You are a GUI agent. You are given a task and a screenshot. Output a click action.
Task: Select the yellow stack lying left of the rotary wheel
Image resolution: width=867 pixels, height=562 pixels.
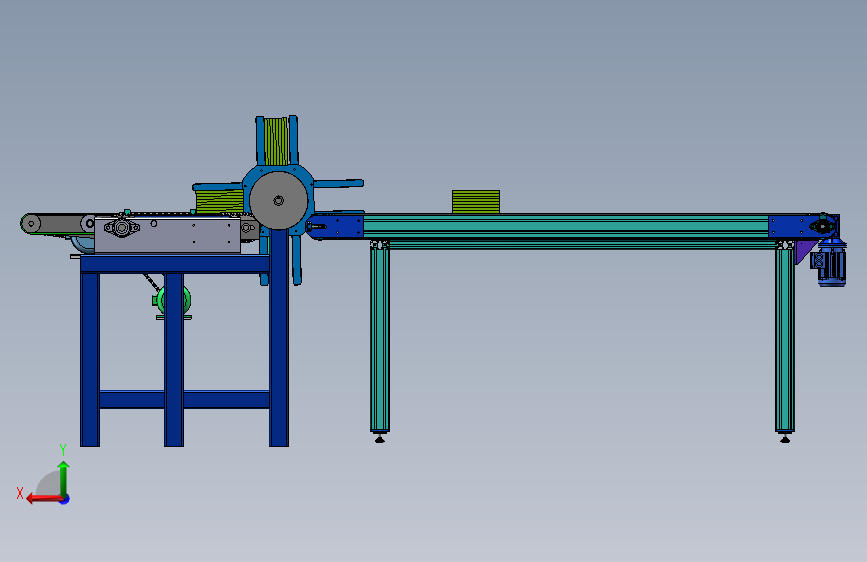220,201
